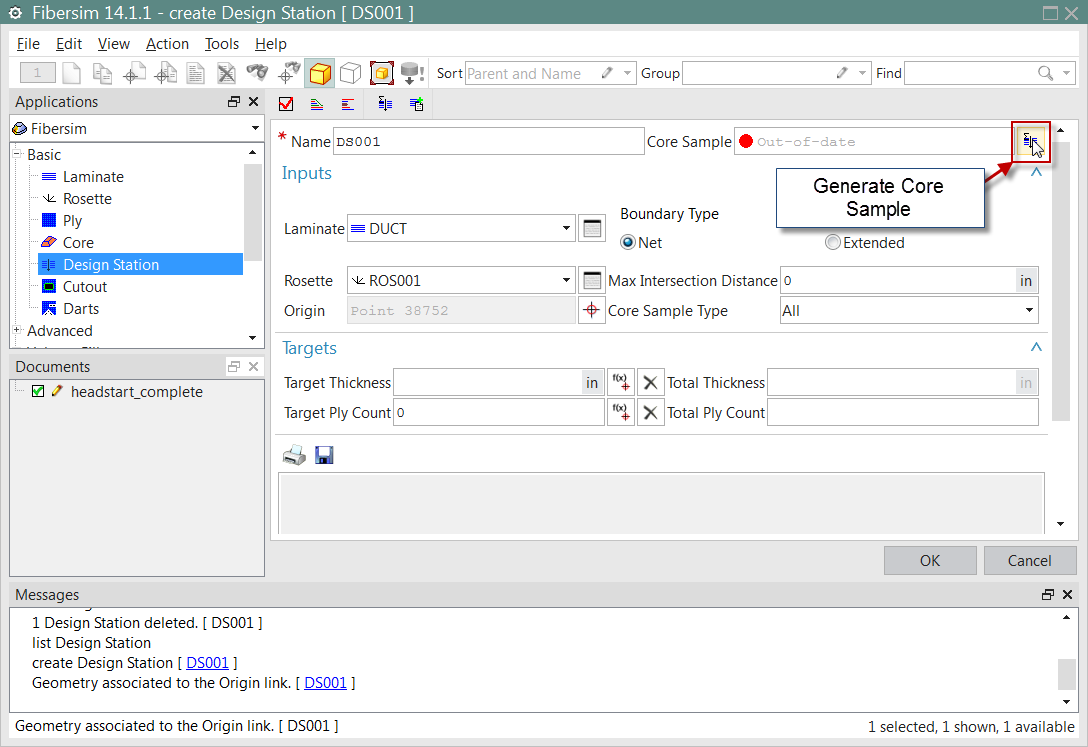The height and width of the screenshot is (747, 1088).
Task: Select Cutout in the Basic tree
Action: pos(84,287)
